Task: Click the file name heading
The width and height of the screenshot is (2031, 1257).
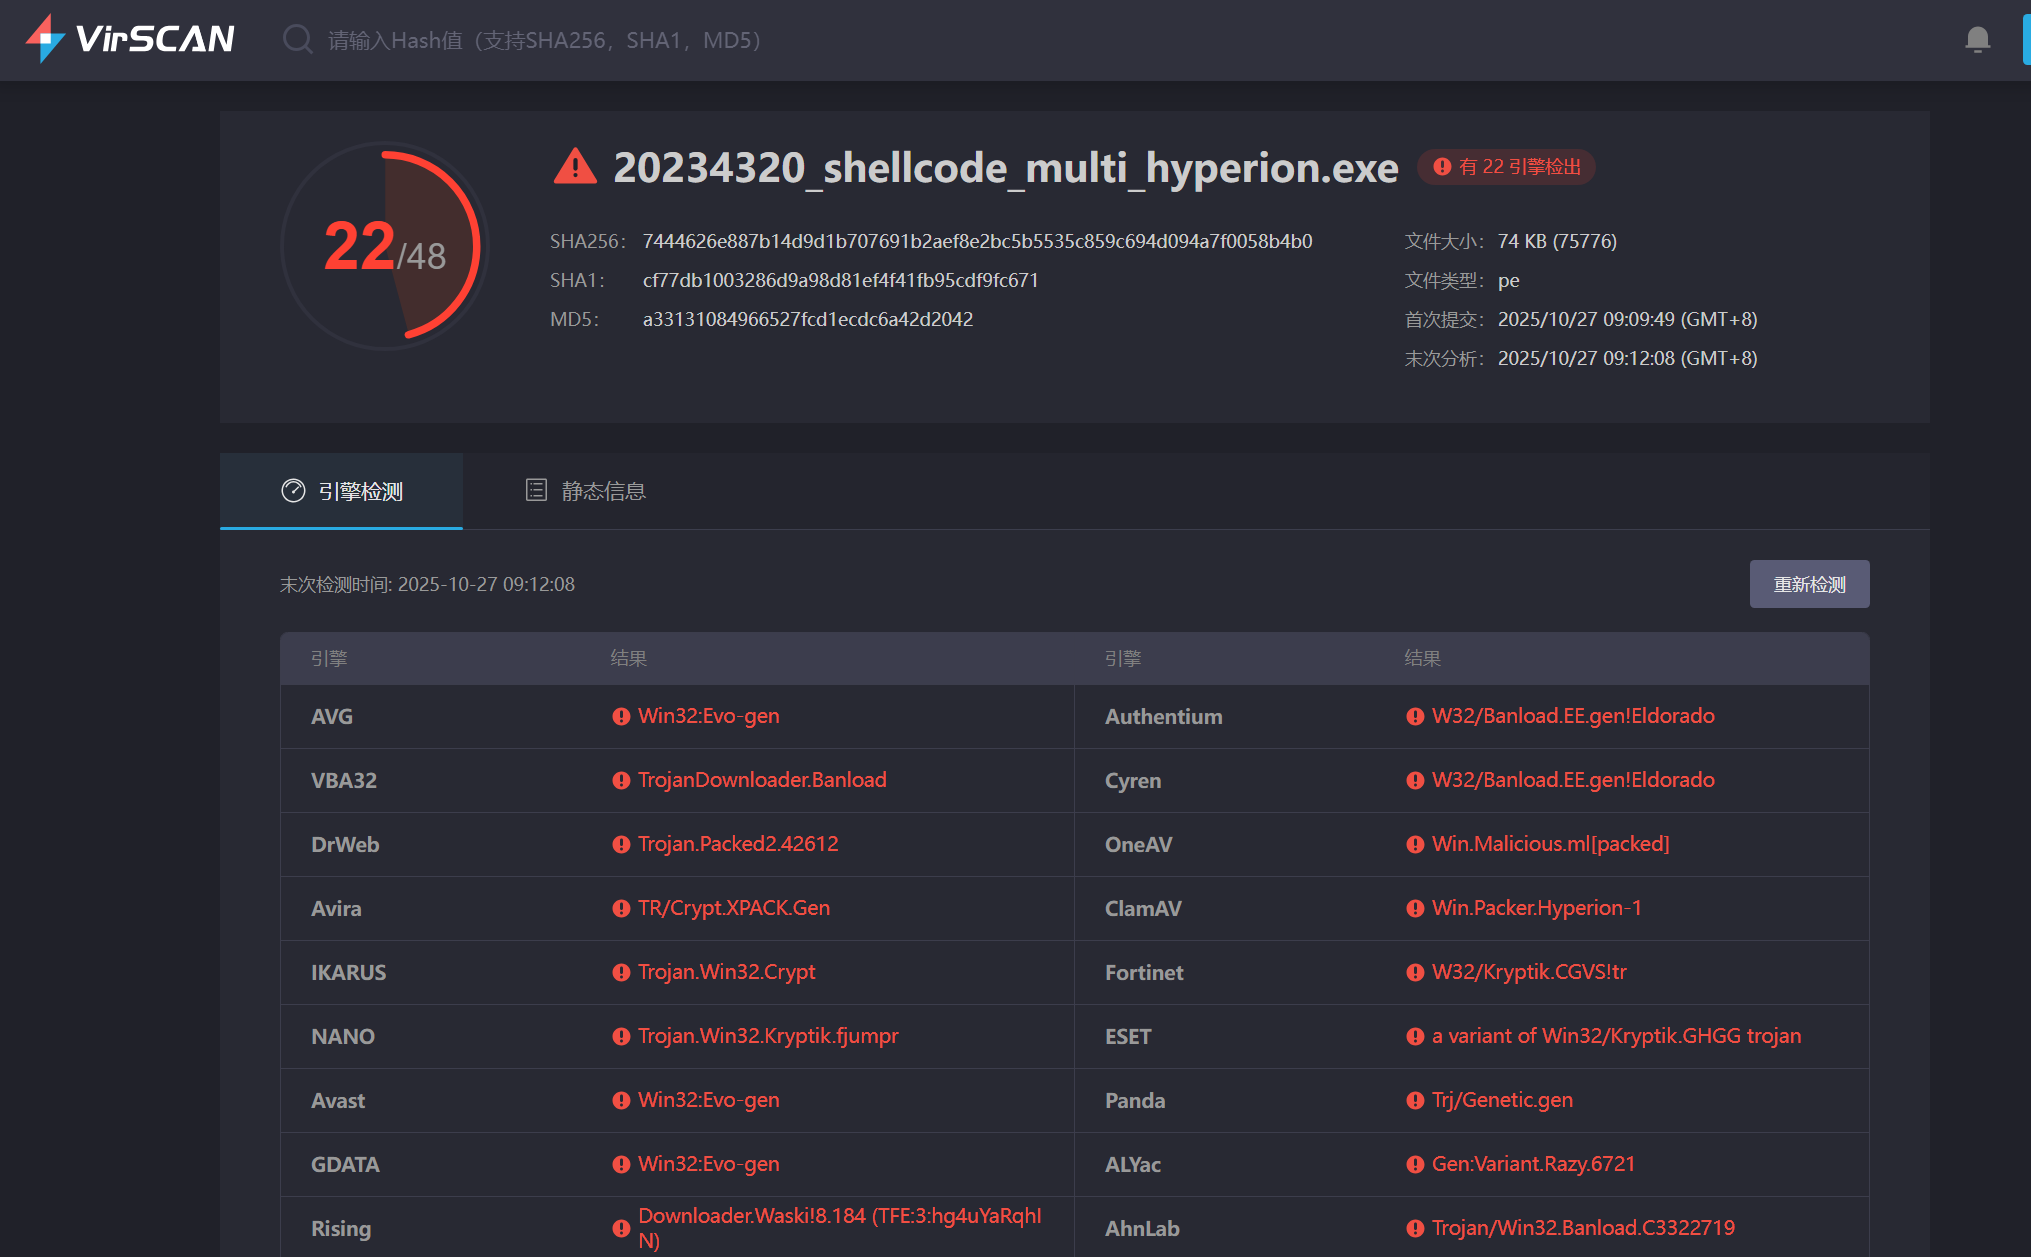Action: pyautogui.click(x=1005, y=167)
